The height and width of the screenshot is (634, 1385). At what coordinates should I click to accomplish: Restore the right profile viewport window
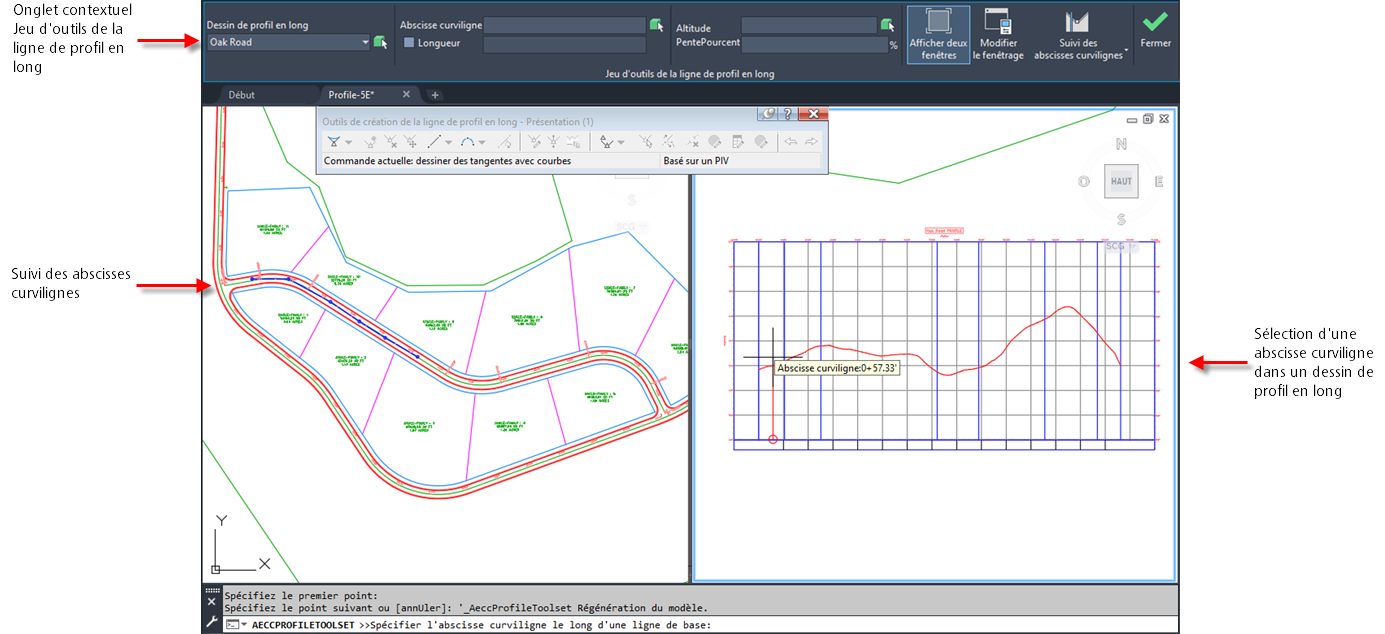coord(1148,118)
